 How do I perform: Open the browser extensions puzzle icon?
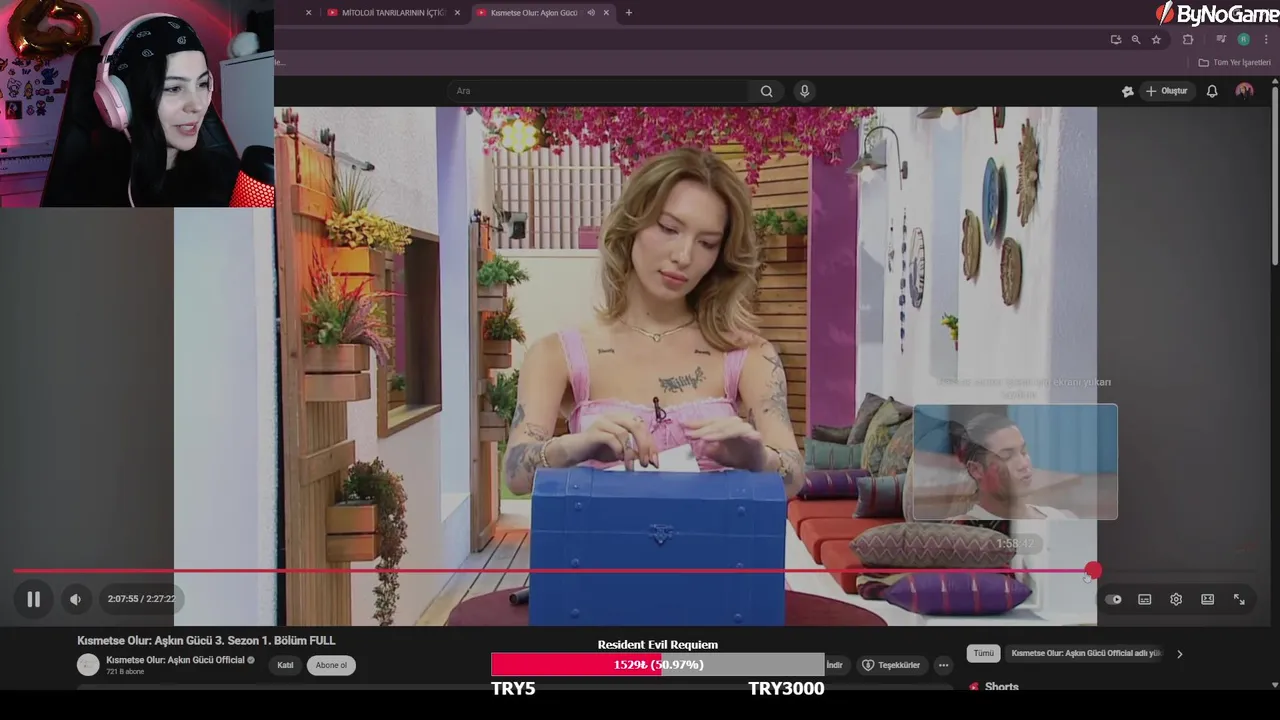1188,40
